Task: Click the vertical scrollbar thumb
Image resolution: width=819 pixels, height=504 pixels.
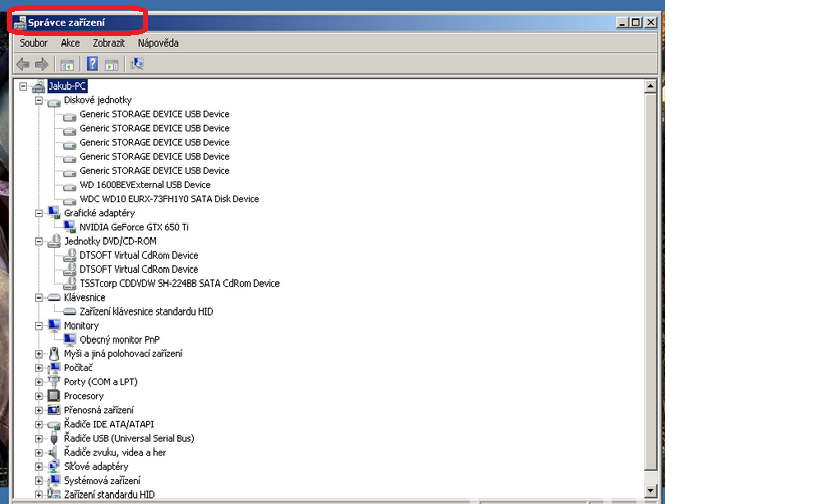Action: [x=650, y=282]
